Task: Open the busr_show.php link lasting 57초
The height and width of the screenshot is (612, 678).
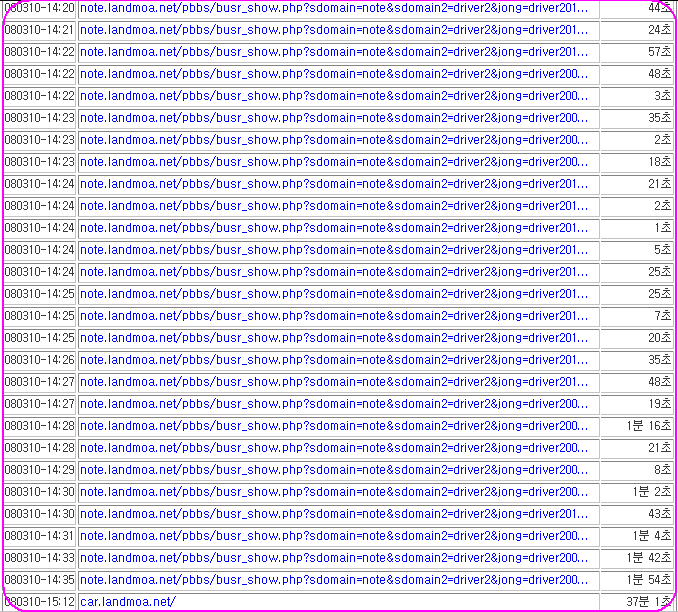Action: (334, 52)
